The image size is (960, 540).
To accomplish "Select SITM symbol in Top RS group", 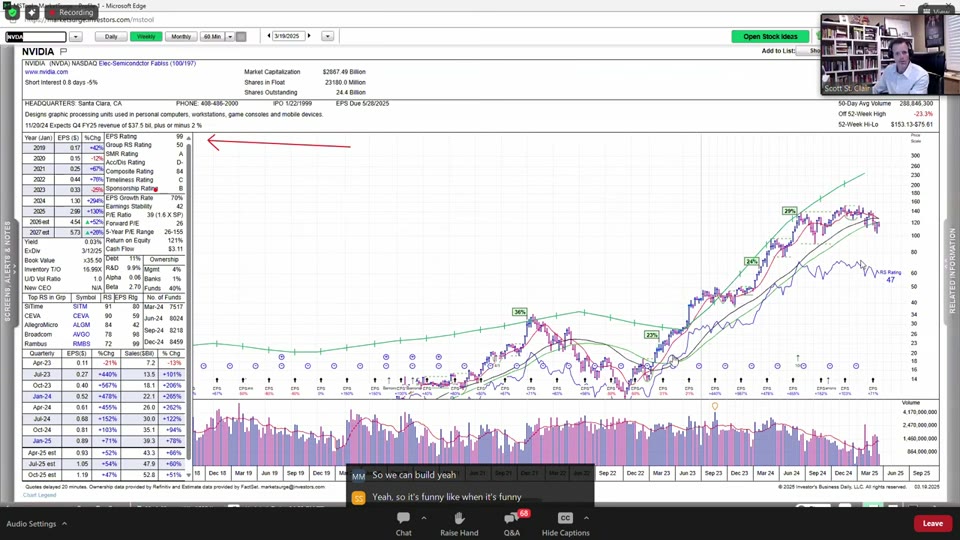I will coord(80,306).
